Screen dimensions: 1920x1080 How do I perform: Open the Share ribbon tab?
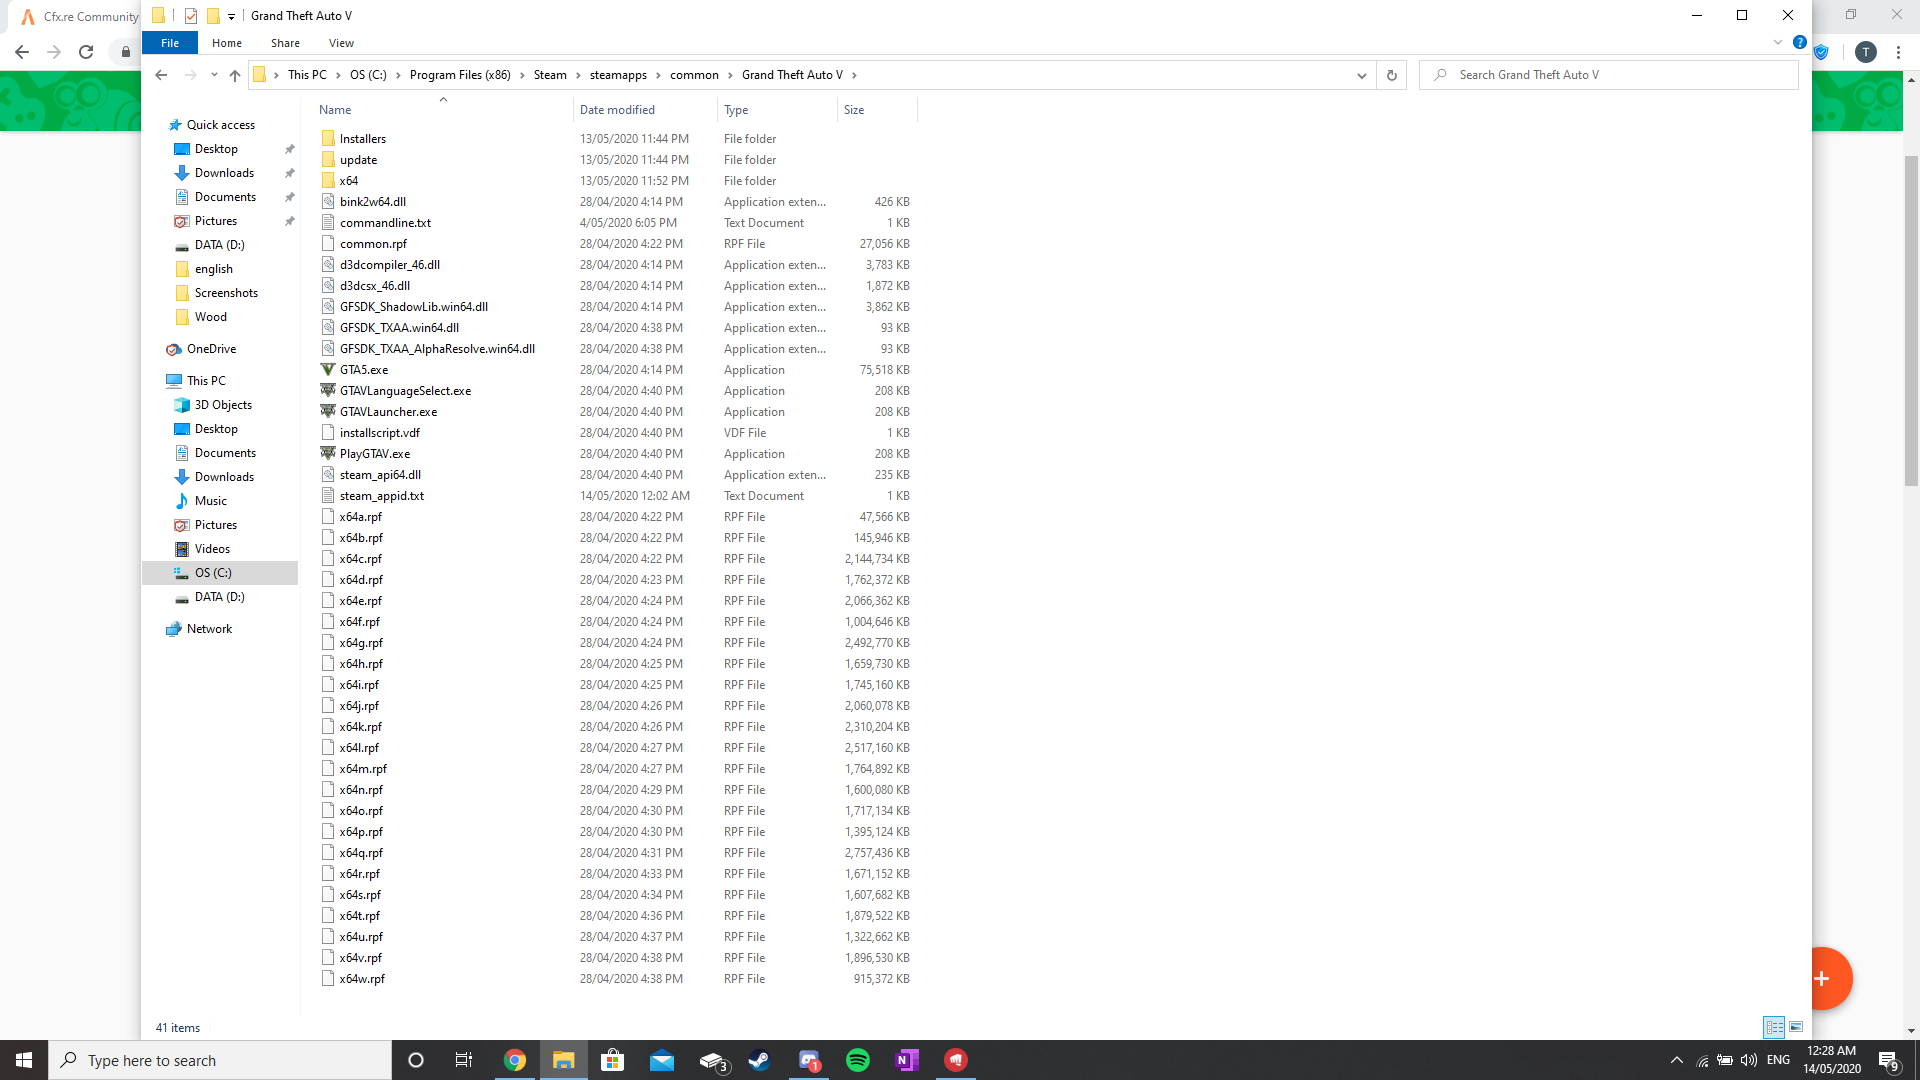[x=285, y=43]
